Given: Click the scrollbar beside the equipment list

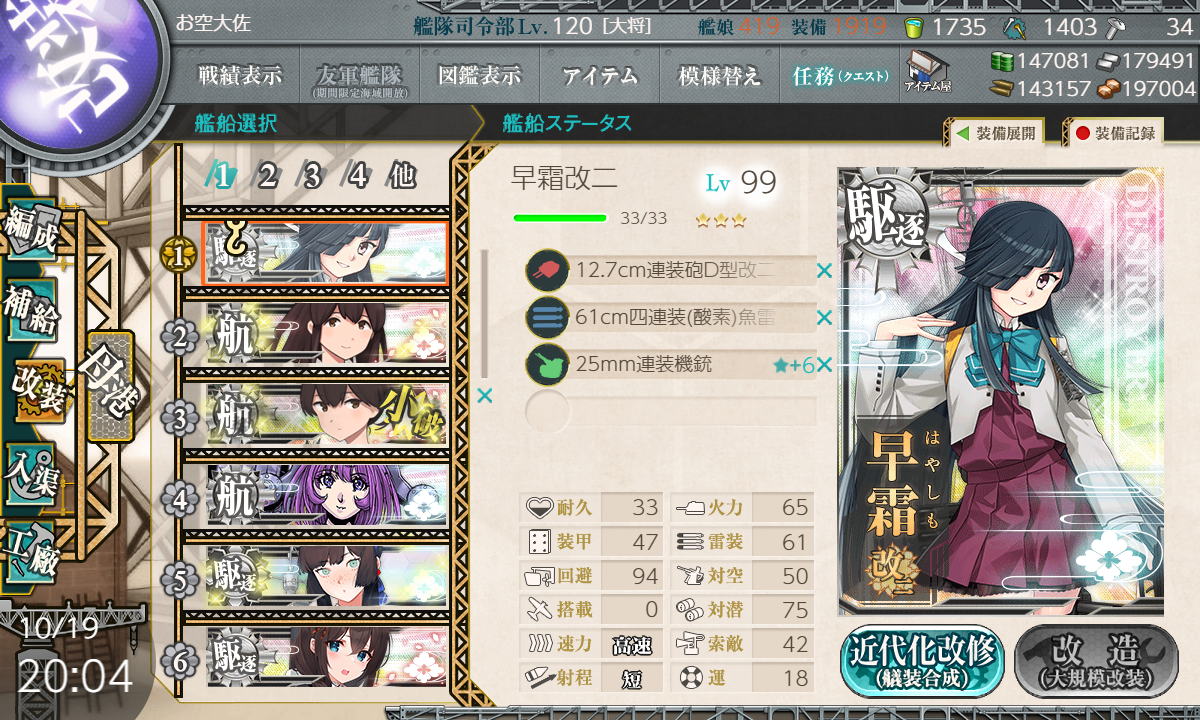Looking at the screenshot, I should click(485, 314).
